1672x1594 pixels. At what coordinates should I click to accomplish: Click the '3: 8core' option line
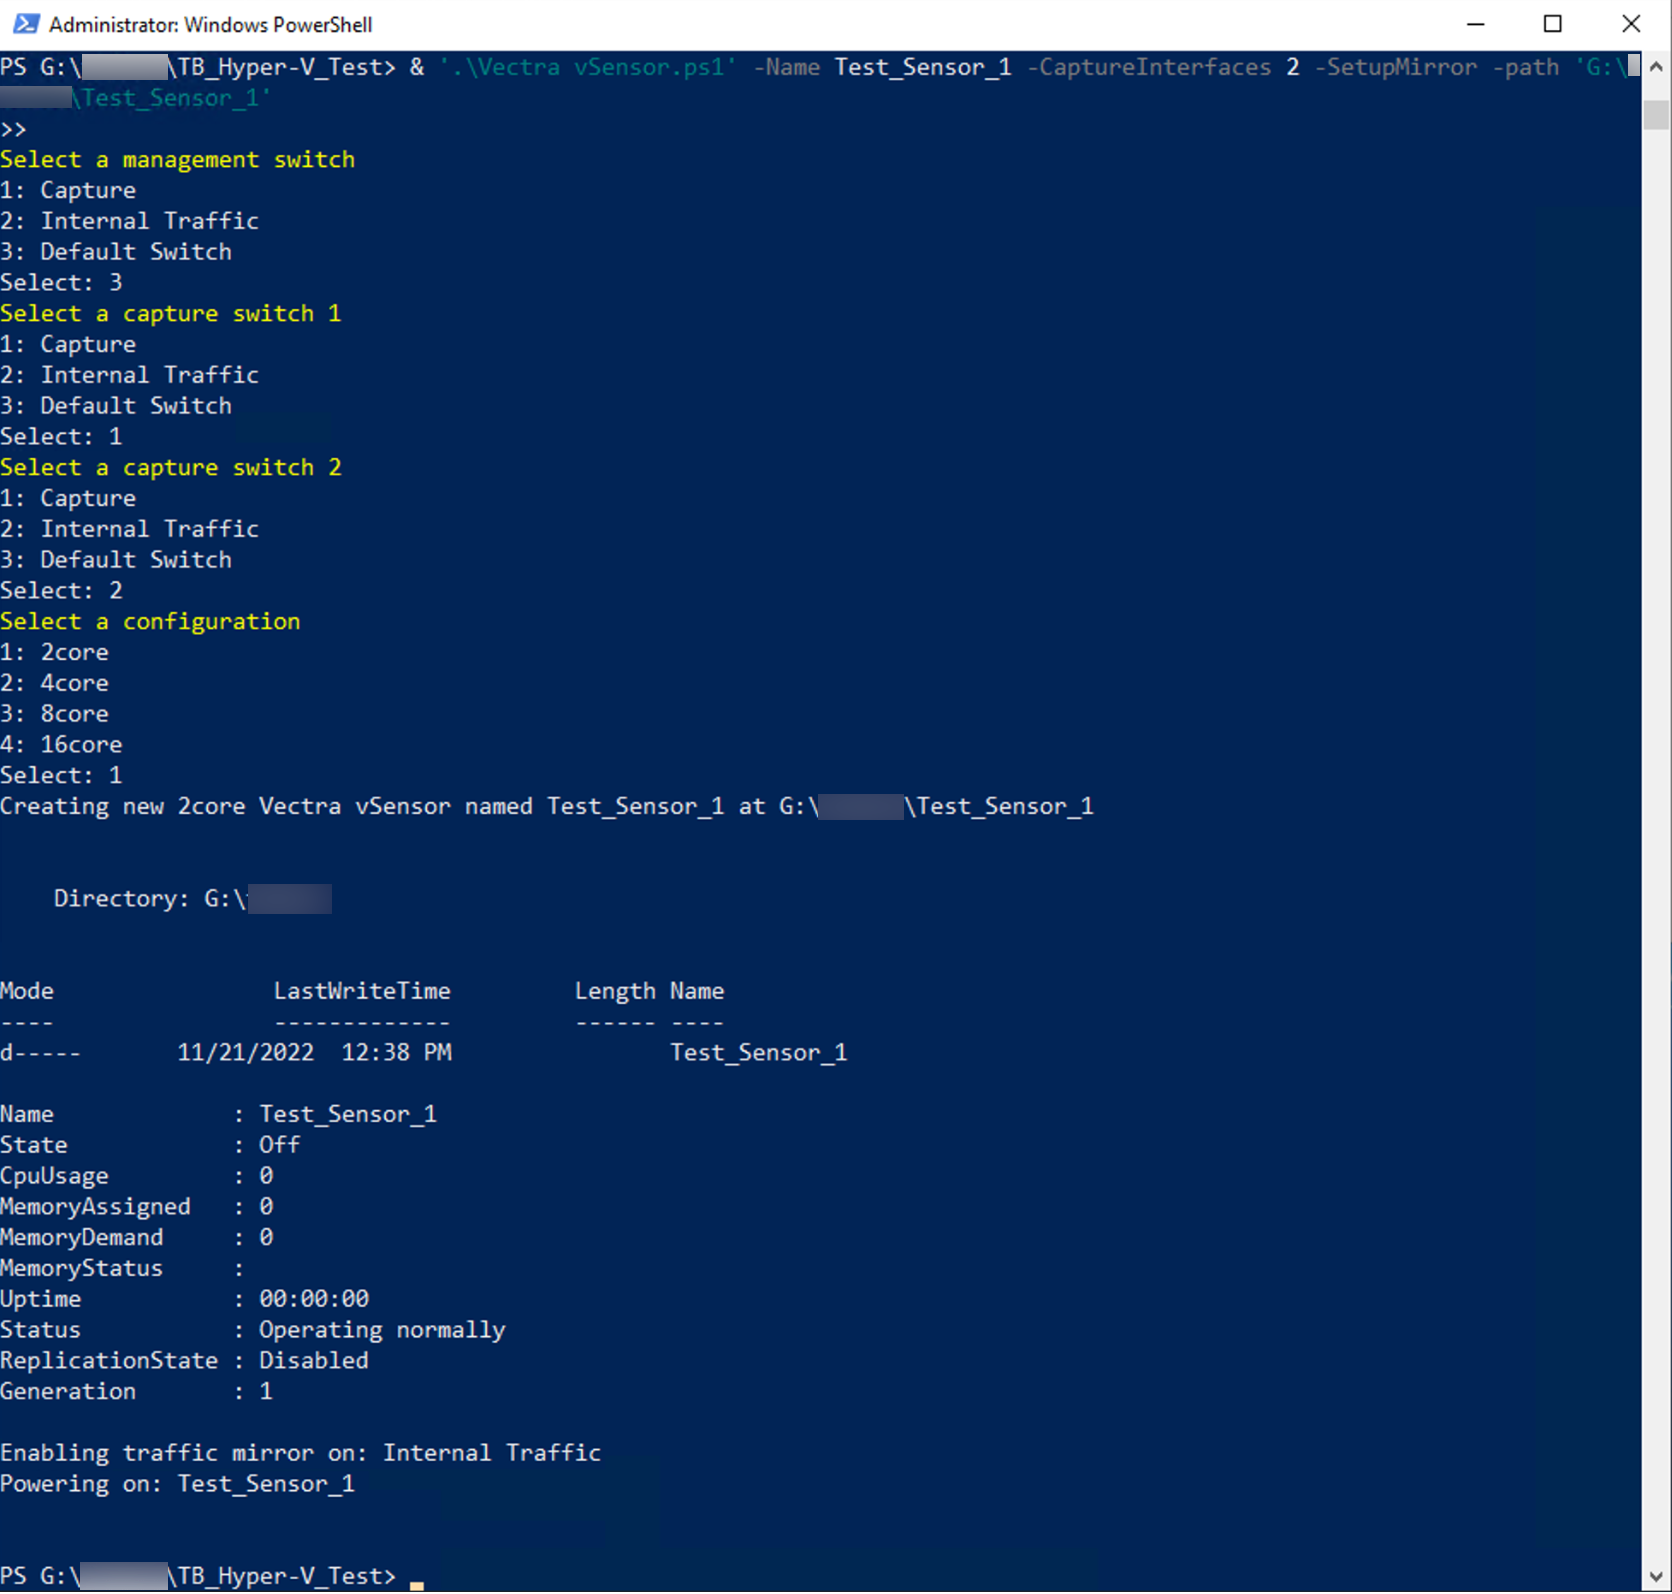point(54,714)
